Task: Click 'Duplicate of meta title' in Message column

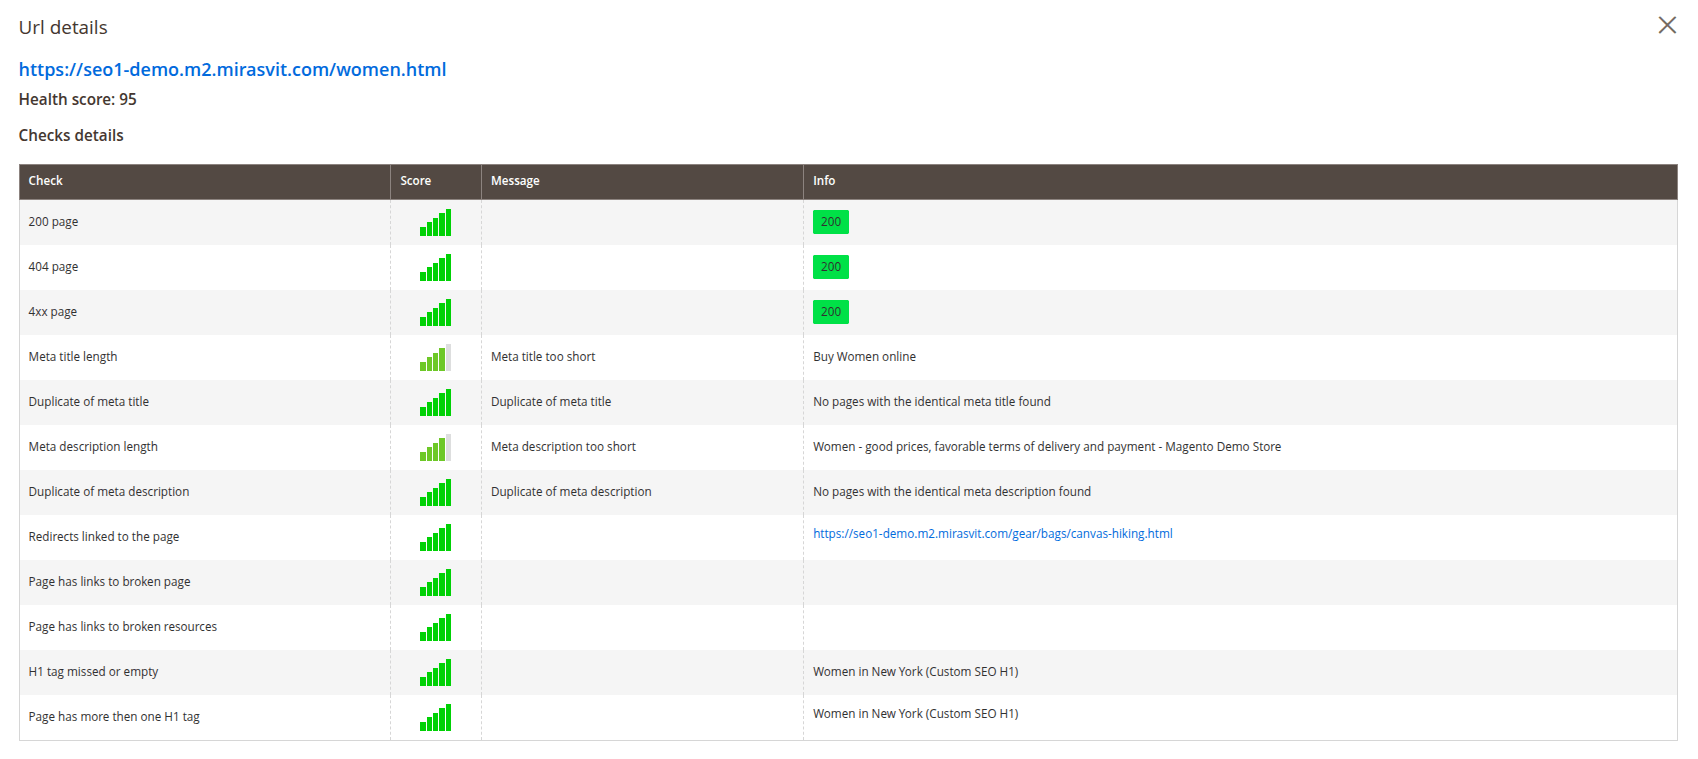Action: point(551,402)
